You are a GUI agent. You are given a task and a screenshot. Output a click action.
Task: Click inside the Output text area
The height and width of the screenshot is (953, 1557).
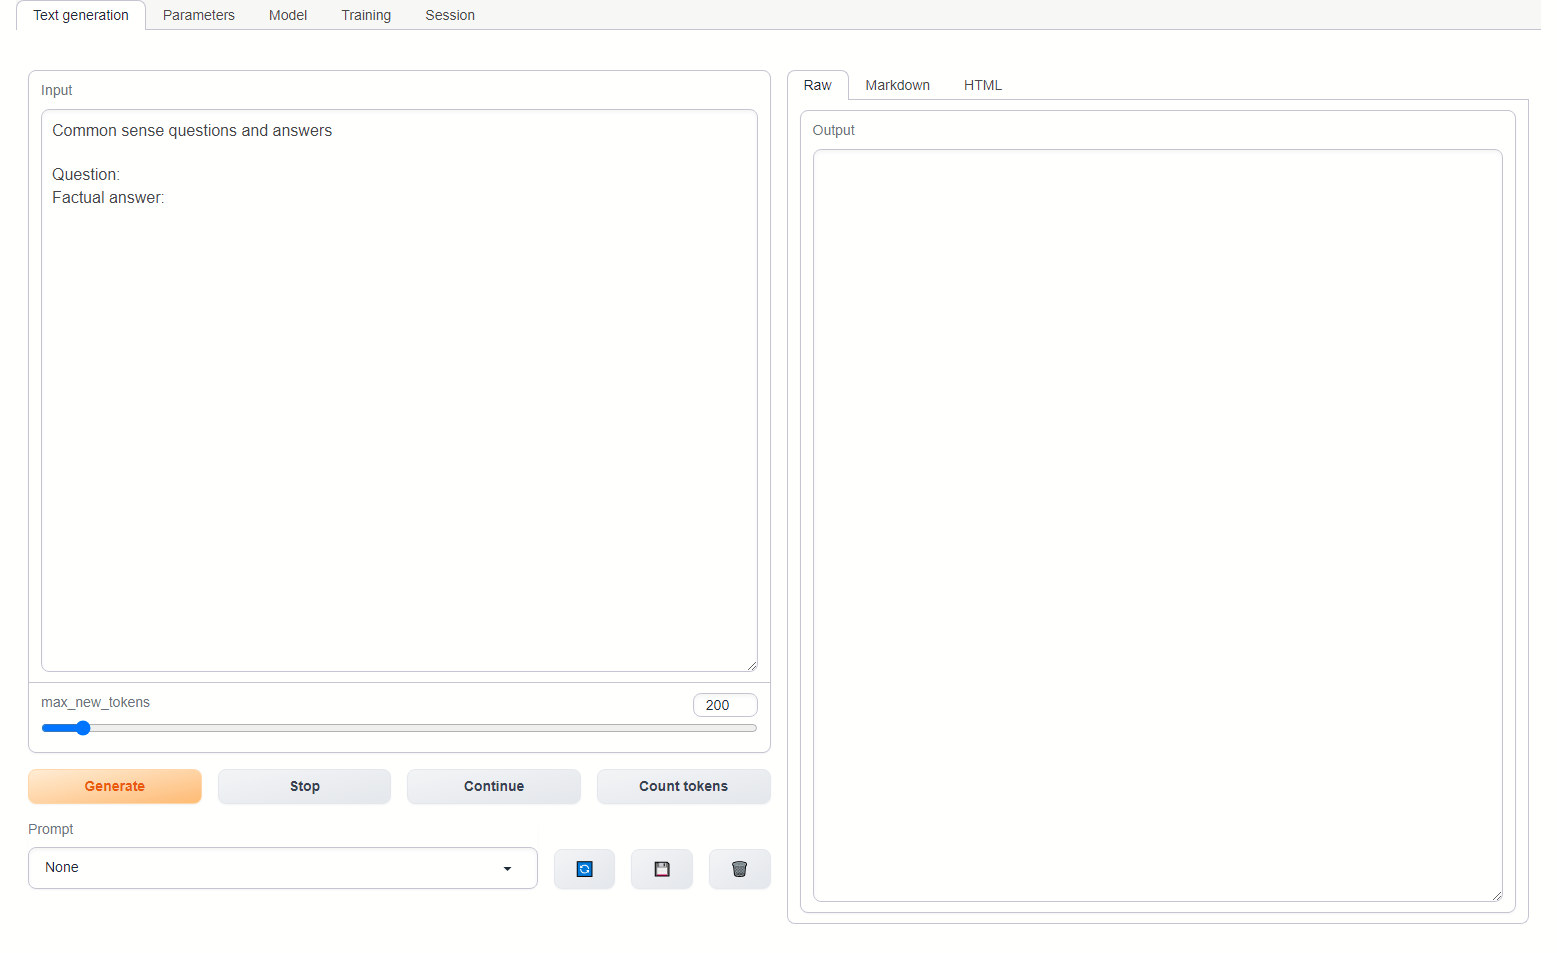click(x=1157, y=525)
